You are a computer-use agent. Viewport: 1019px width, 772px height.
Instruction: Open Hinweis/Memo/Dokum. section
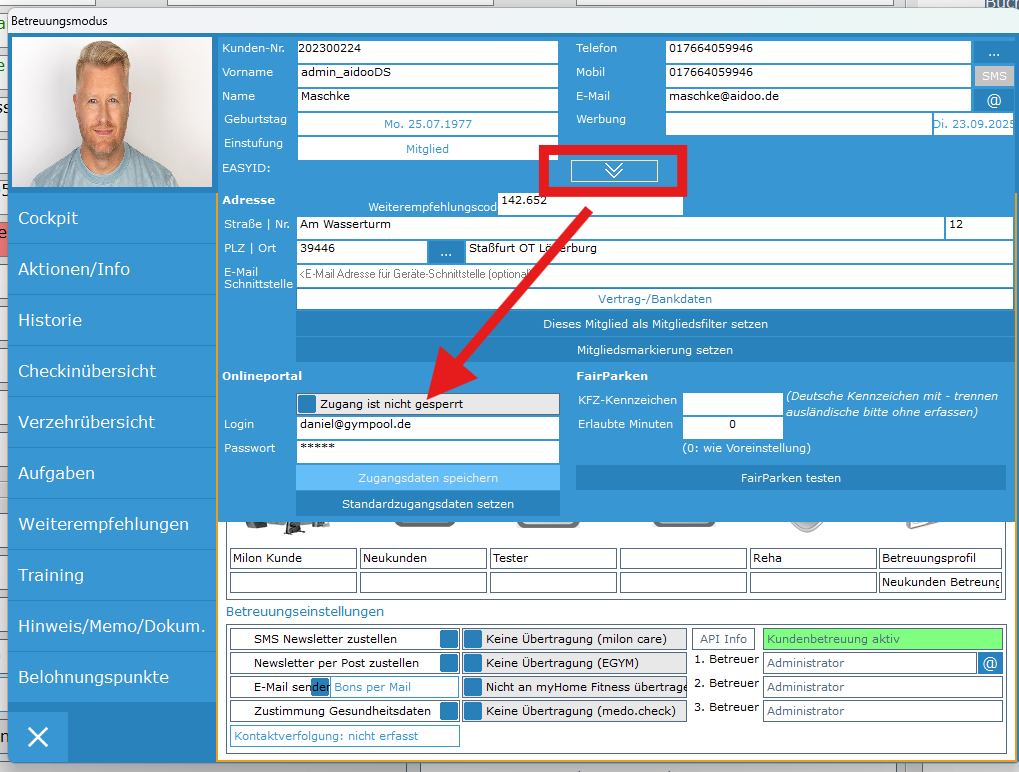[x=112, y=626]
